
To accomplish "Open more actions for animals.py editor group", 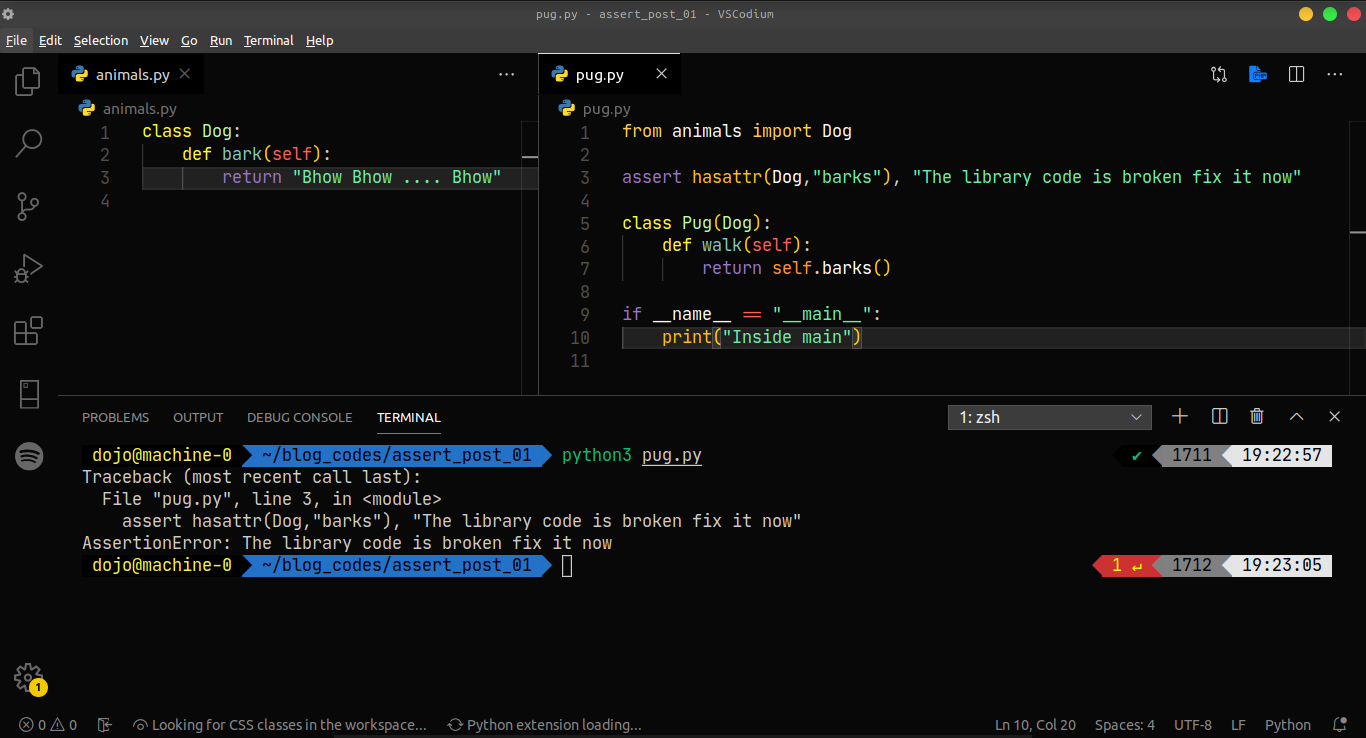I will coord(507,74).
